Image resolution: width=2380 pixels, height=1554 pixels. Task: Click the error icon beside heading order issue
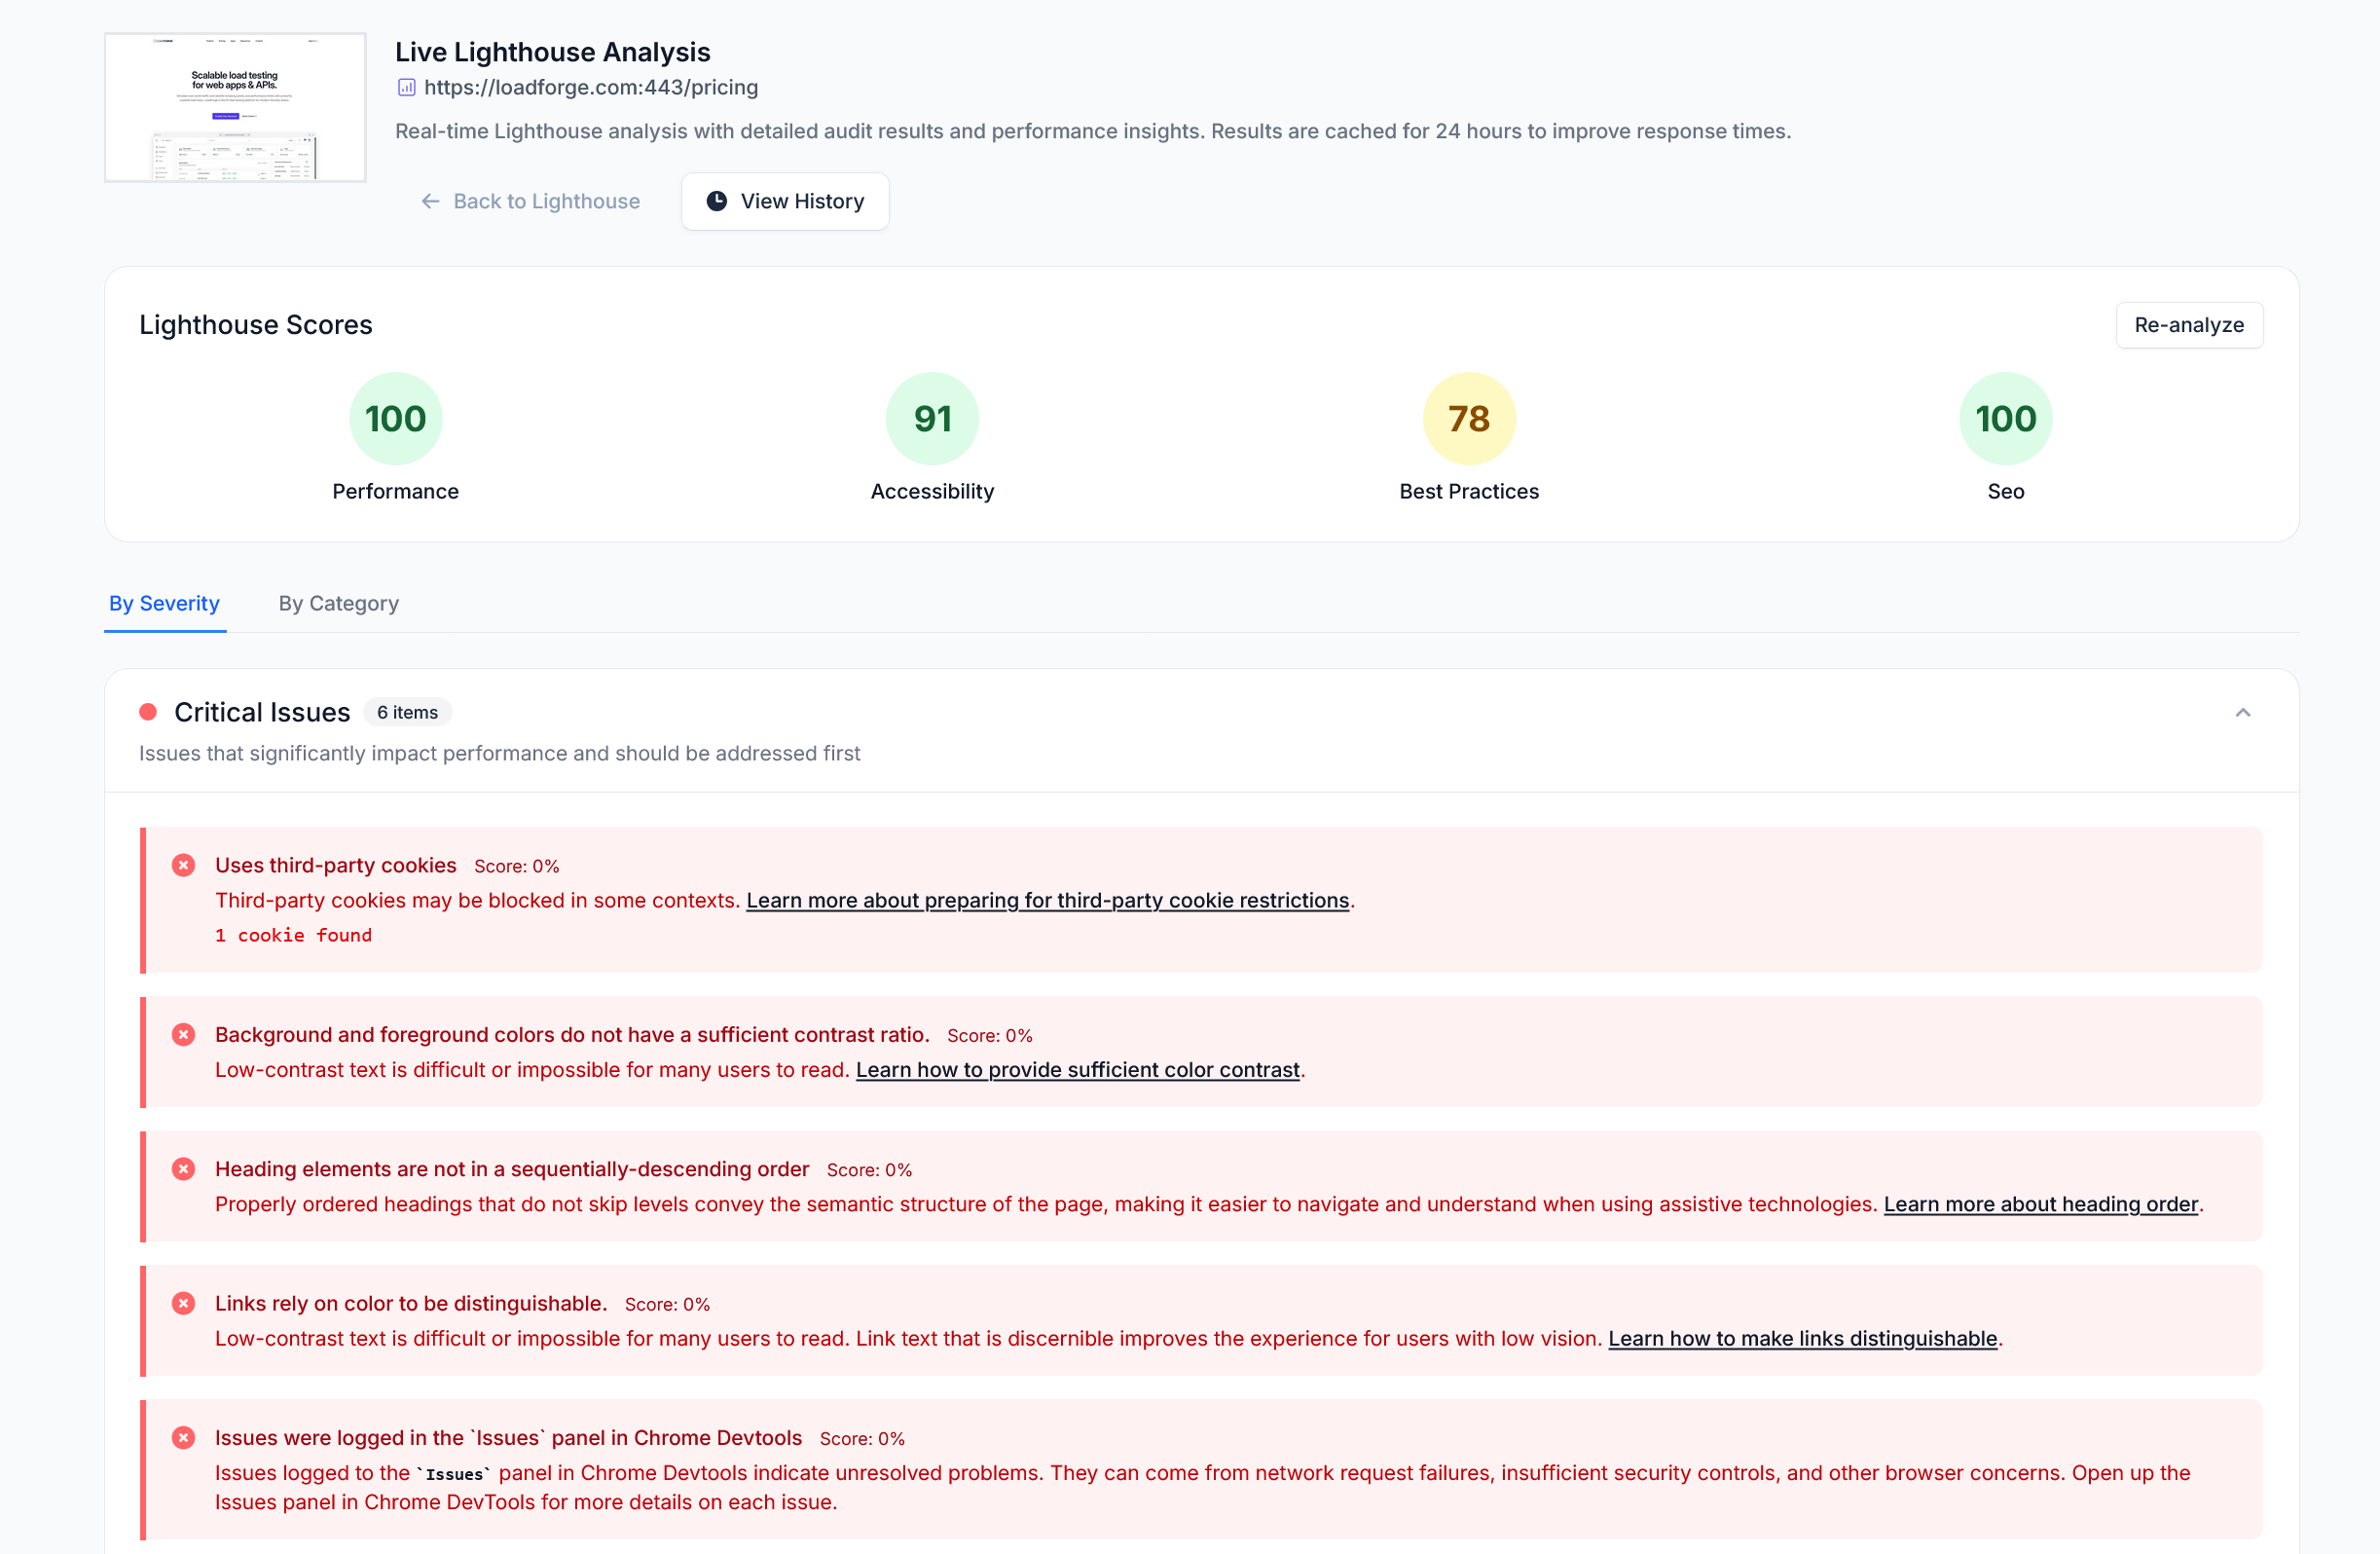(x=183, y=1168)
